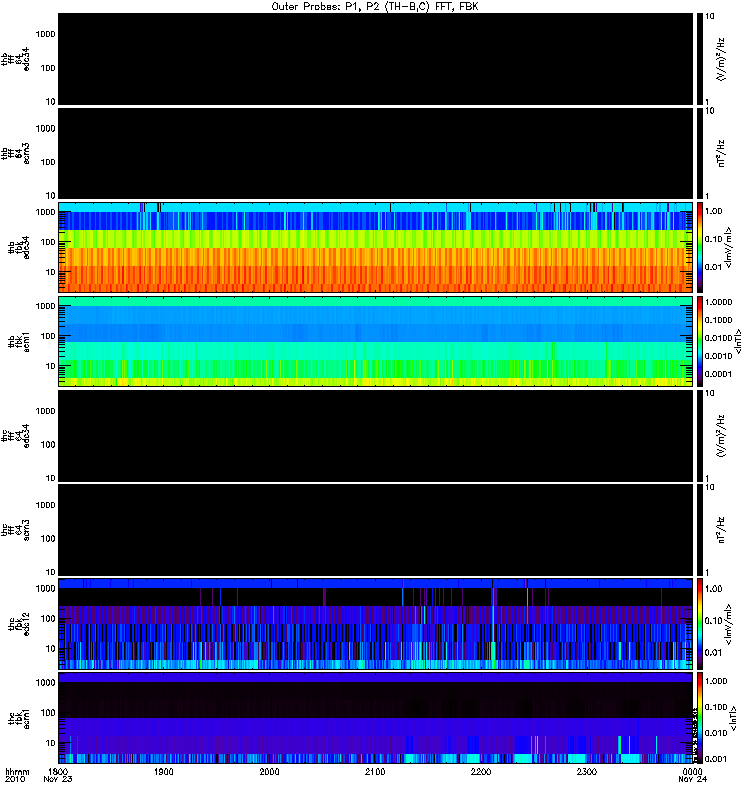The image size is (750, 800).
Task: Click inside the thb fbk scm1 green-blue spectrogram
Action: [x=376, y=341]
